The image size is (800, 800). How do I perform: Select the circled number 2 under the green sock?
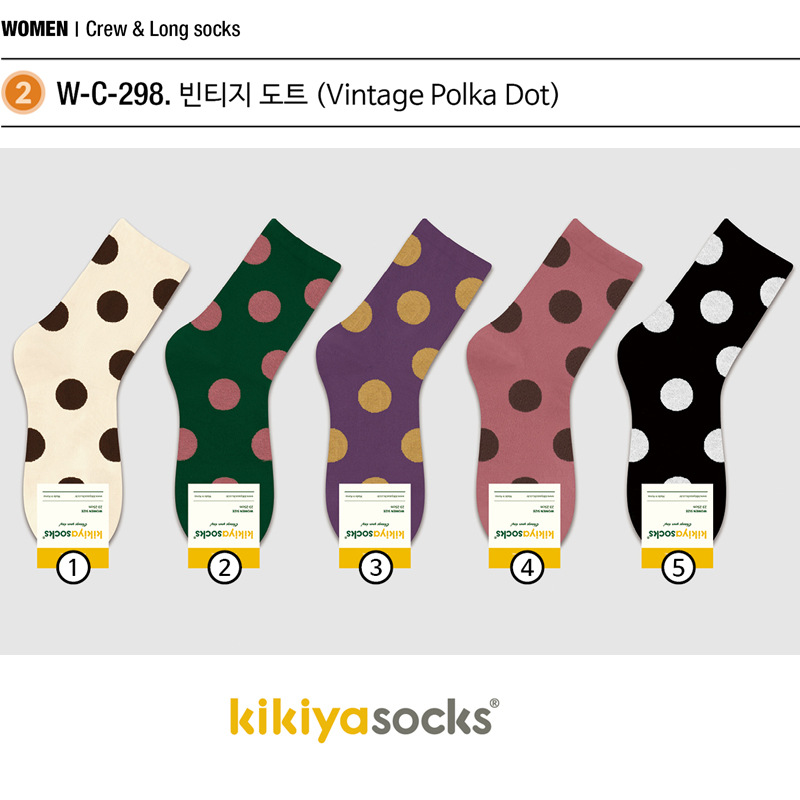point(224,567)
